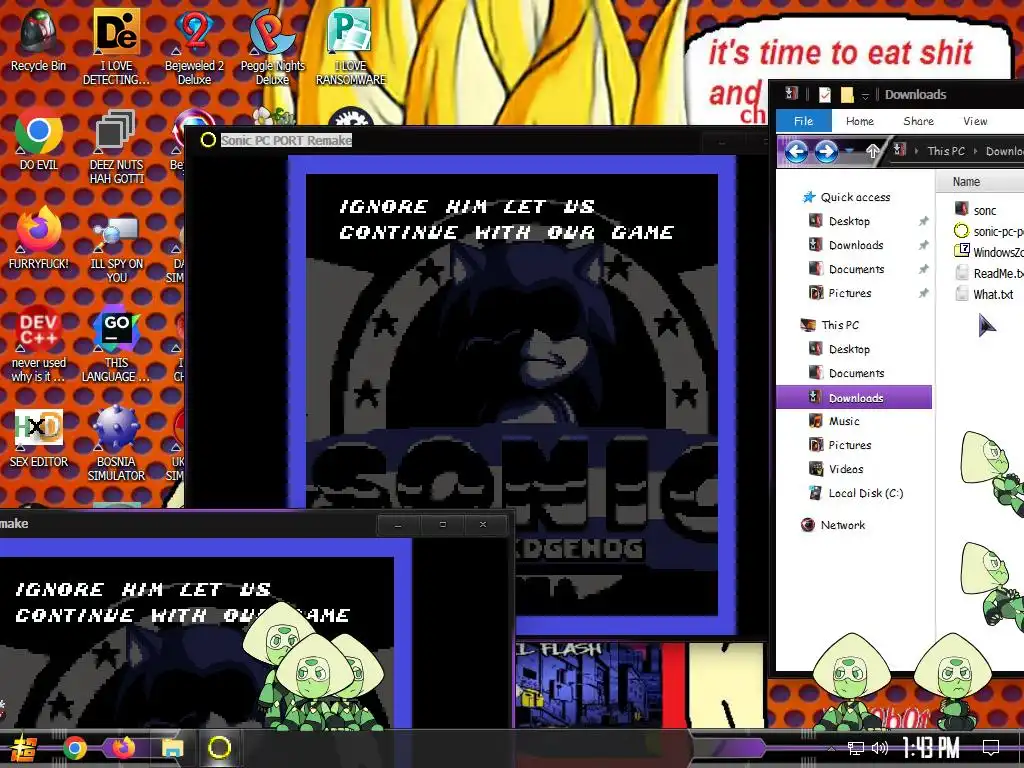Open Firefox from the taskbar
This screenshot has height=768, width=1024.
coord(123,748)
